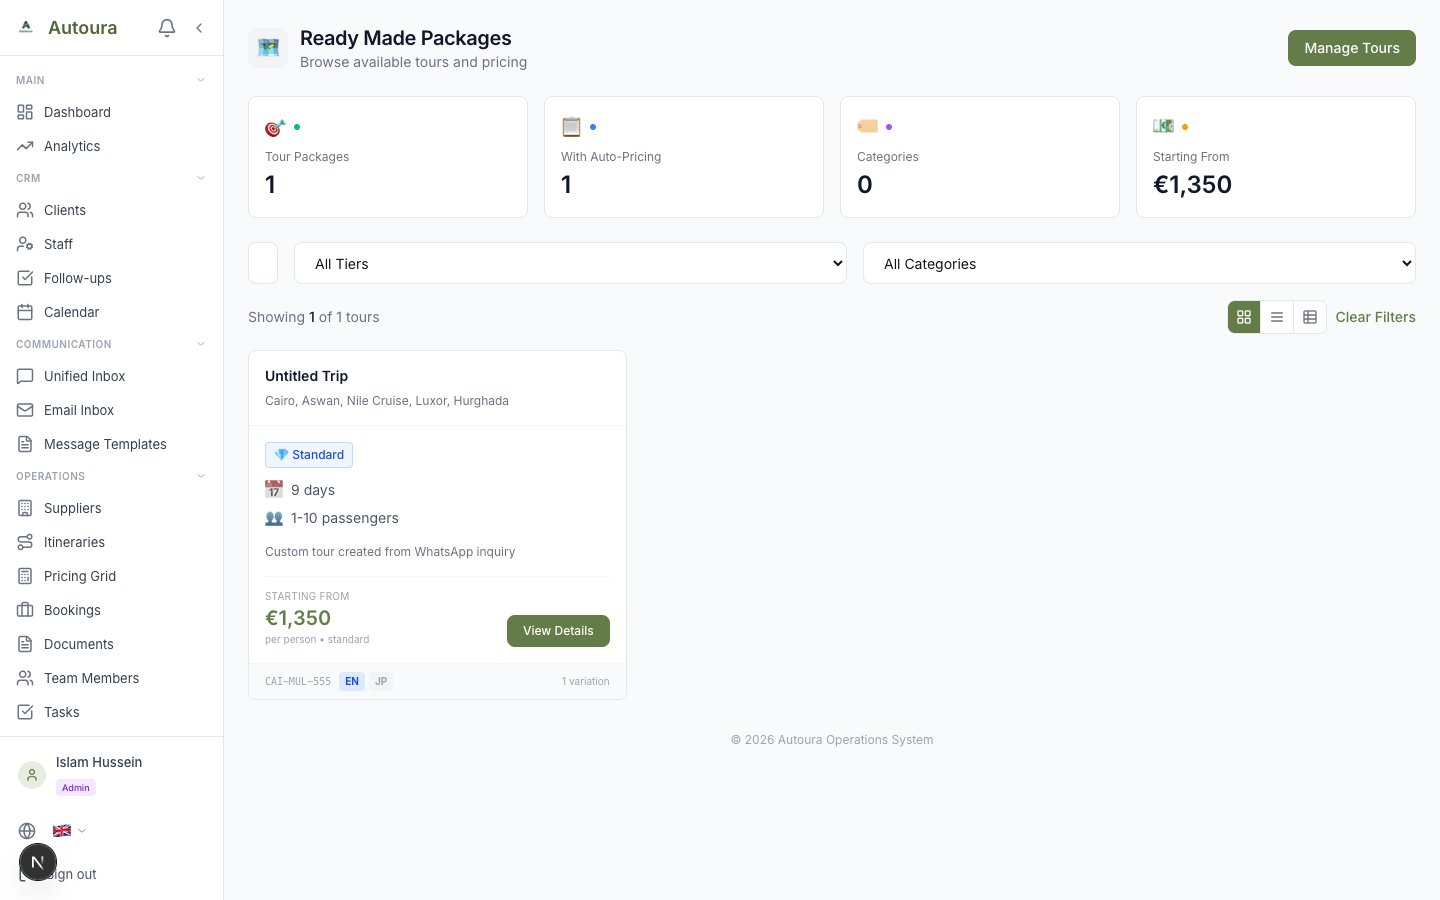The width and height of the screenshot is (1440, 900).
Task: Collapse the CRM section
Action: pyautogui.click(x=201, y=178)
